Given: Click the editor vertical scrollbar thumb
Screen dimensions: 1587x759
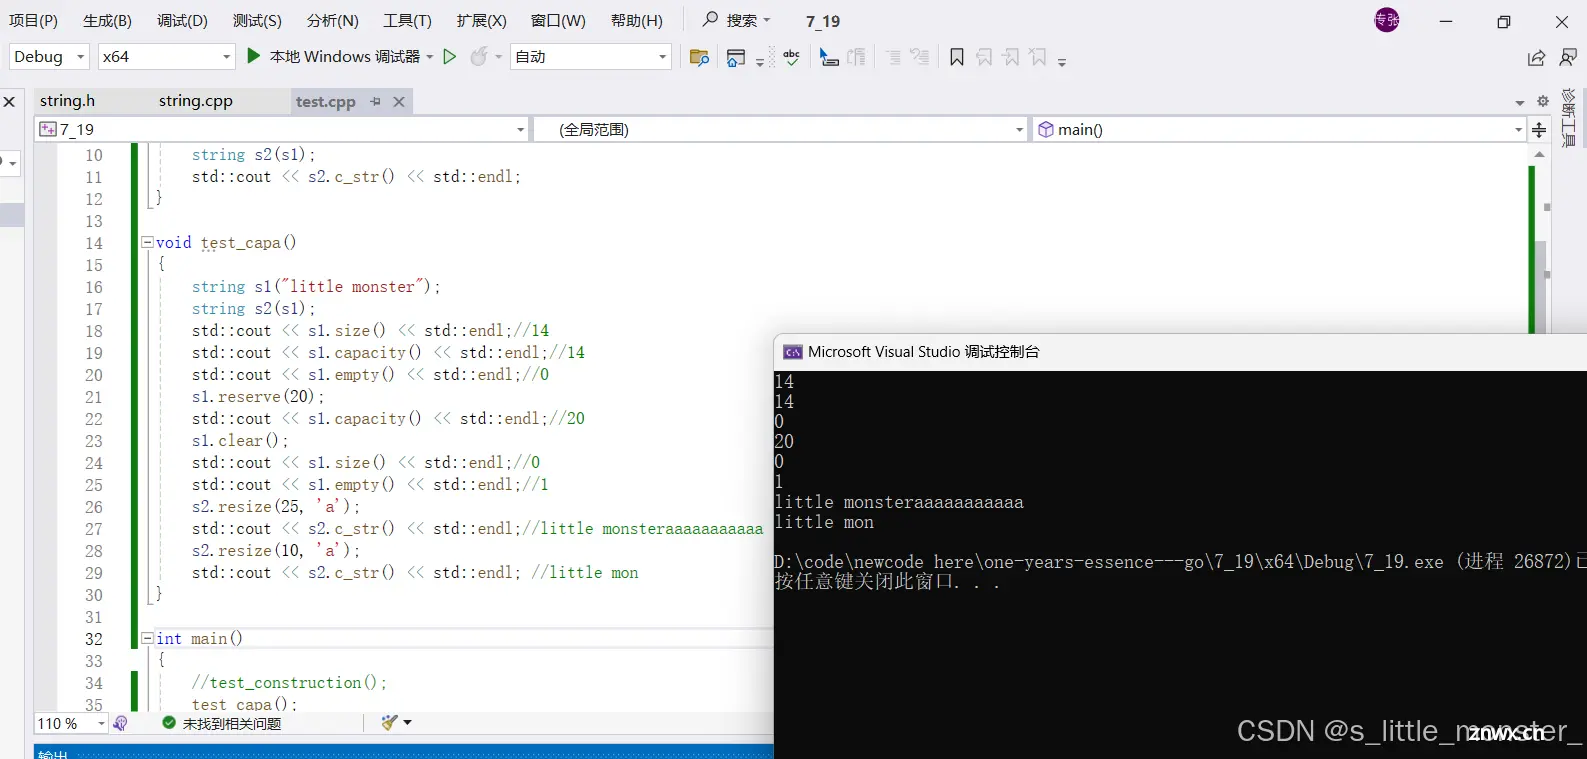Looking at the screenshot, I should (1541, 288).
